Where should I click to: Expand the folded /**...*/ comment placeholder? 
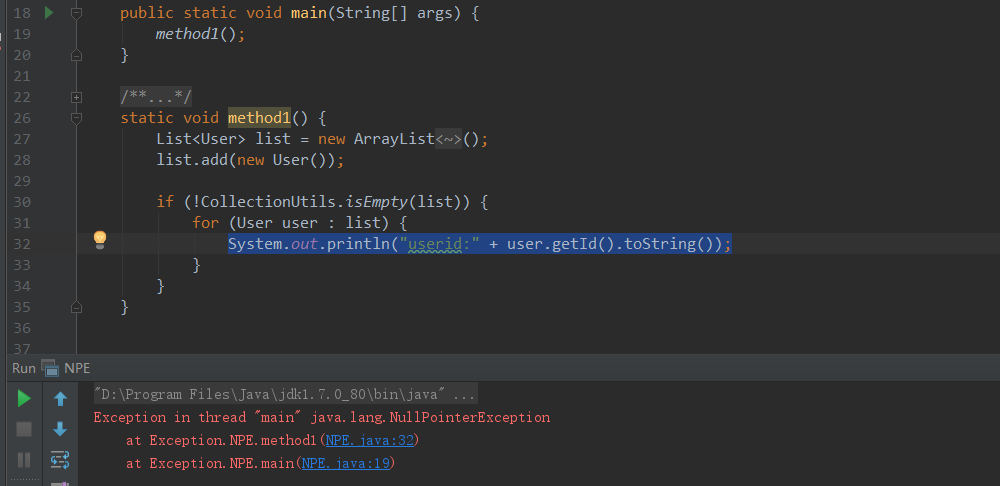pos(156,97)
